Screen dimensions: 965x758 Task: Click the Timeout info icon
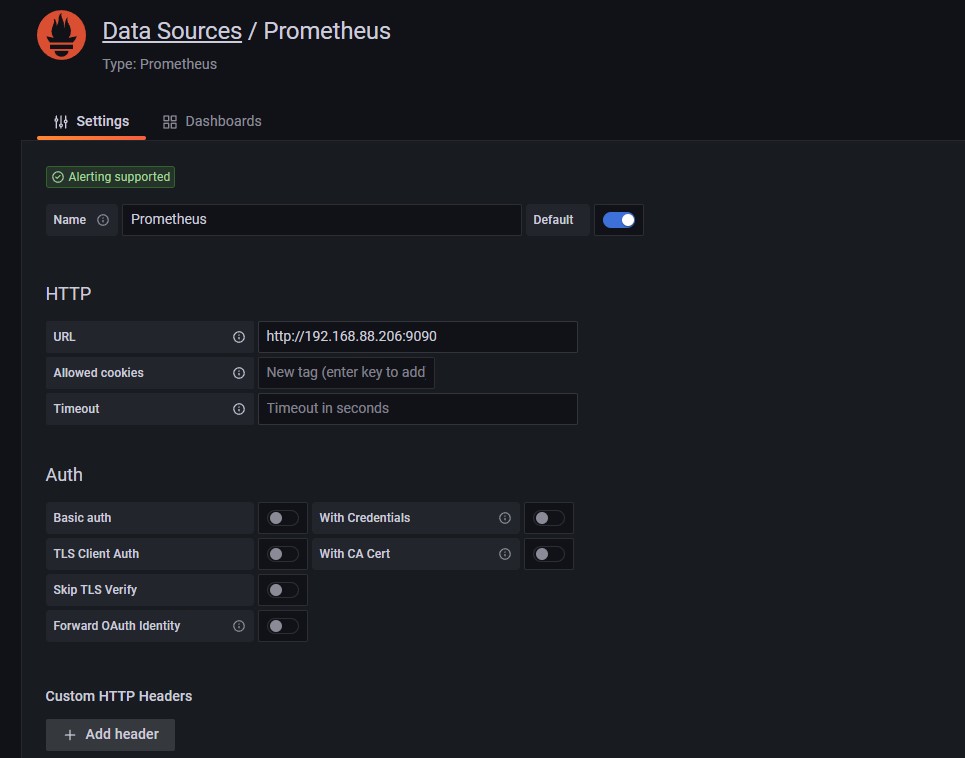(x=239, y=409)
